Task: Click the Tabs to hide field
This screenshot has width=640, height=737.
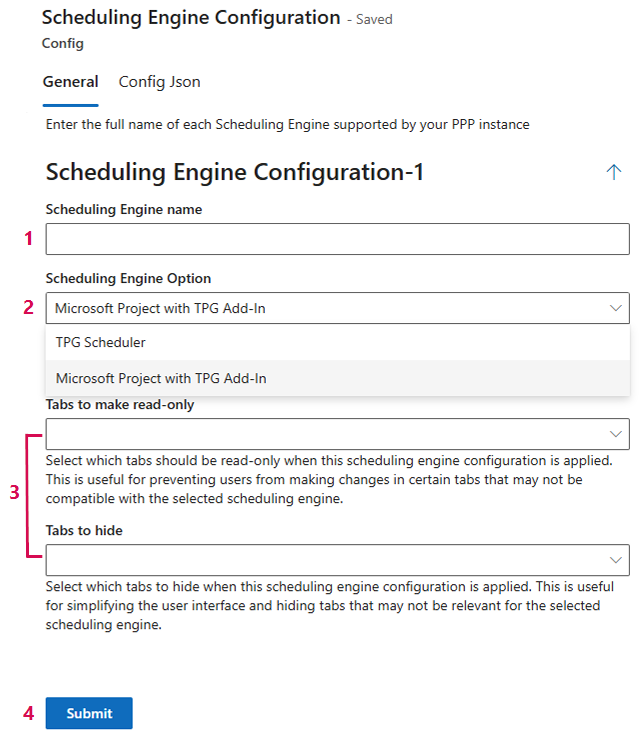Action: tap(337, 560)
